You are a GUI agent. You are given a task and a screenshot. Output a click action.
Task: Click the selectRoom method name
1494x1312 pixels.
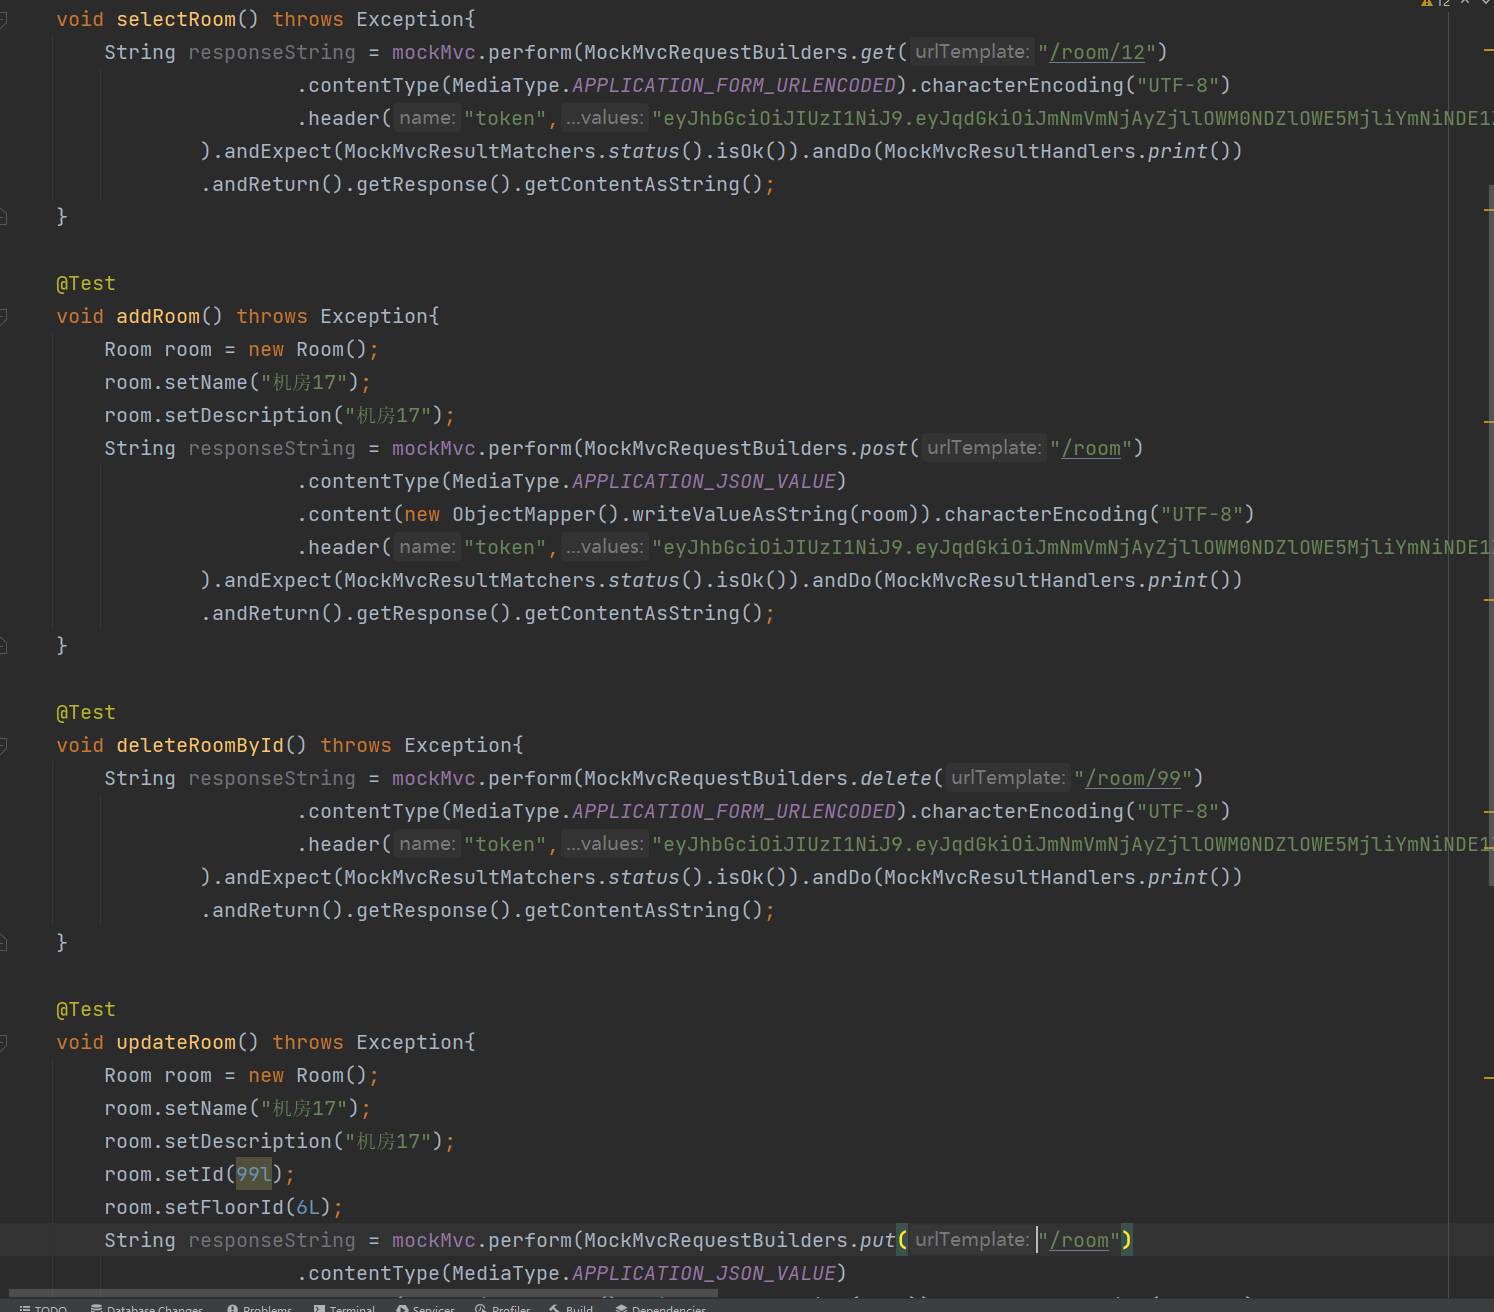coord(176,19)
